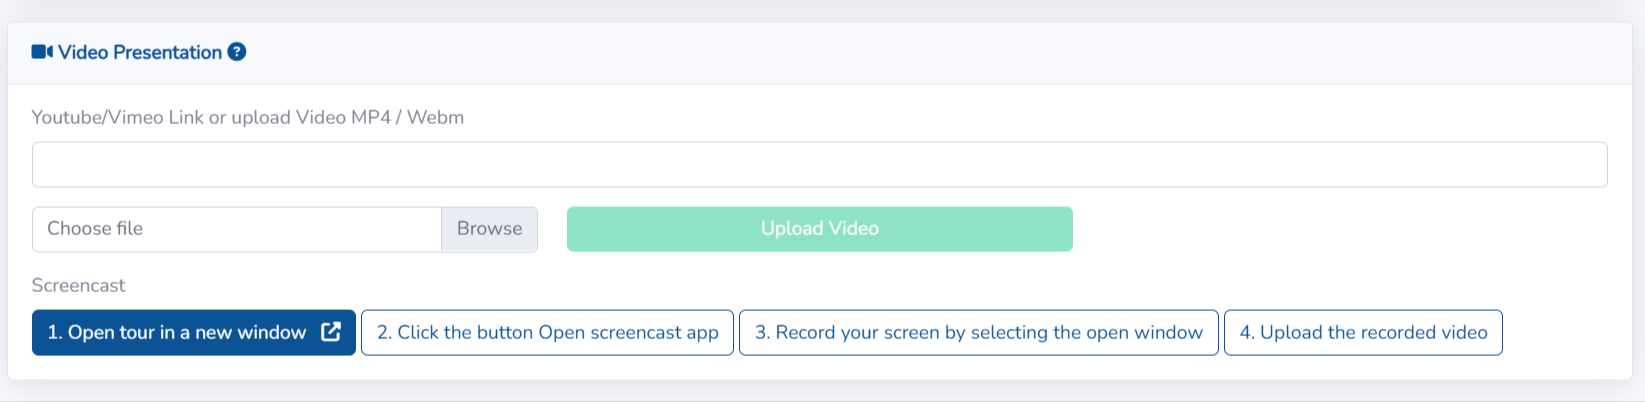Screen dimensions: 1645x402
Task: Select step 2 Open screencast app button
Action: point(547,333)
